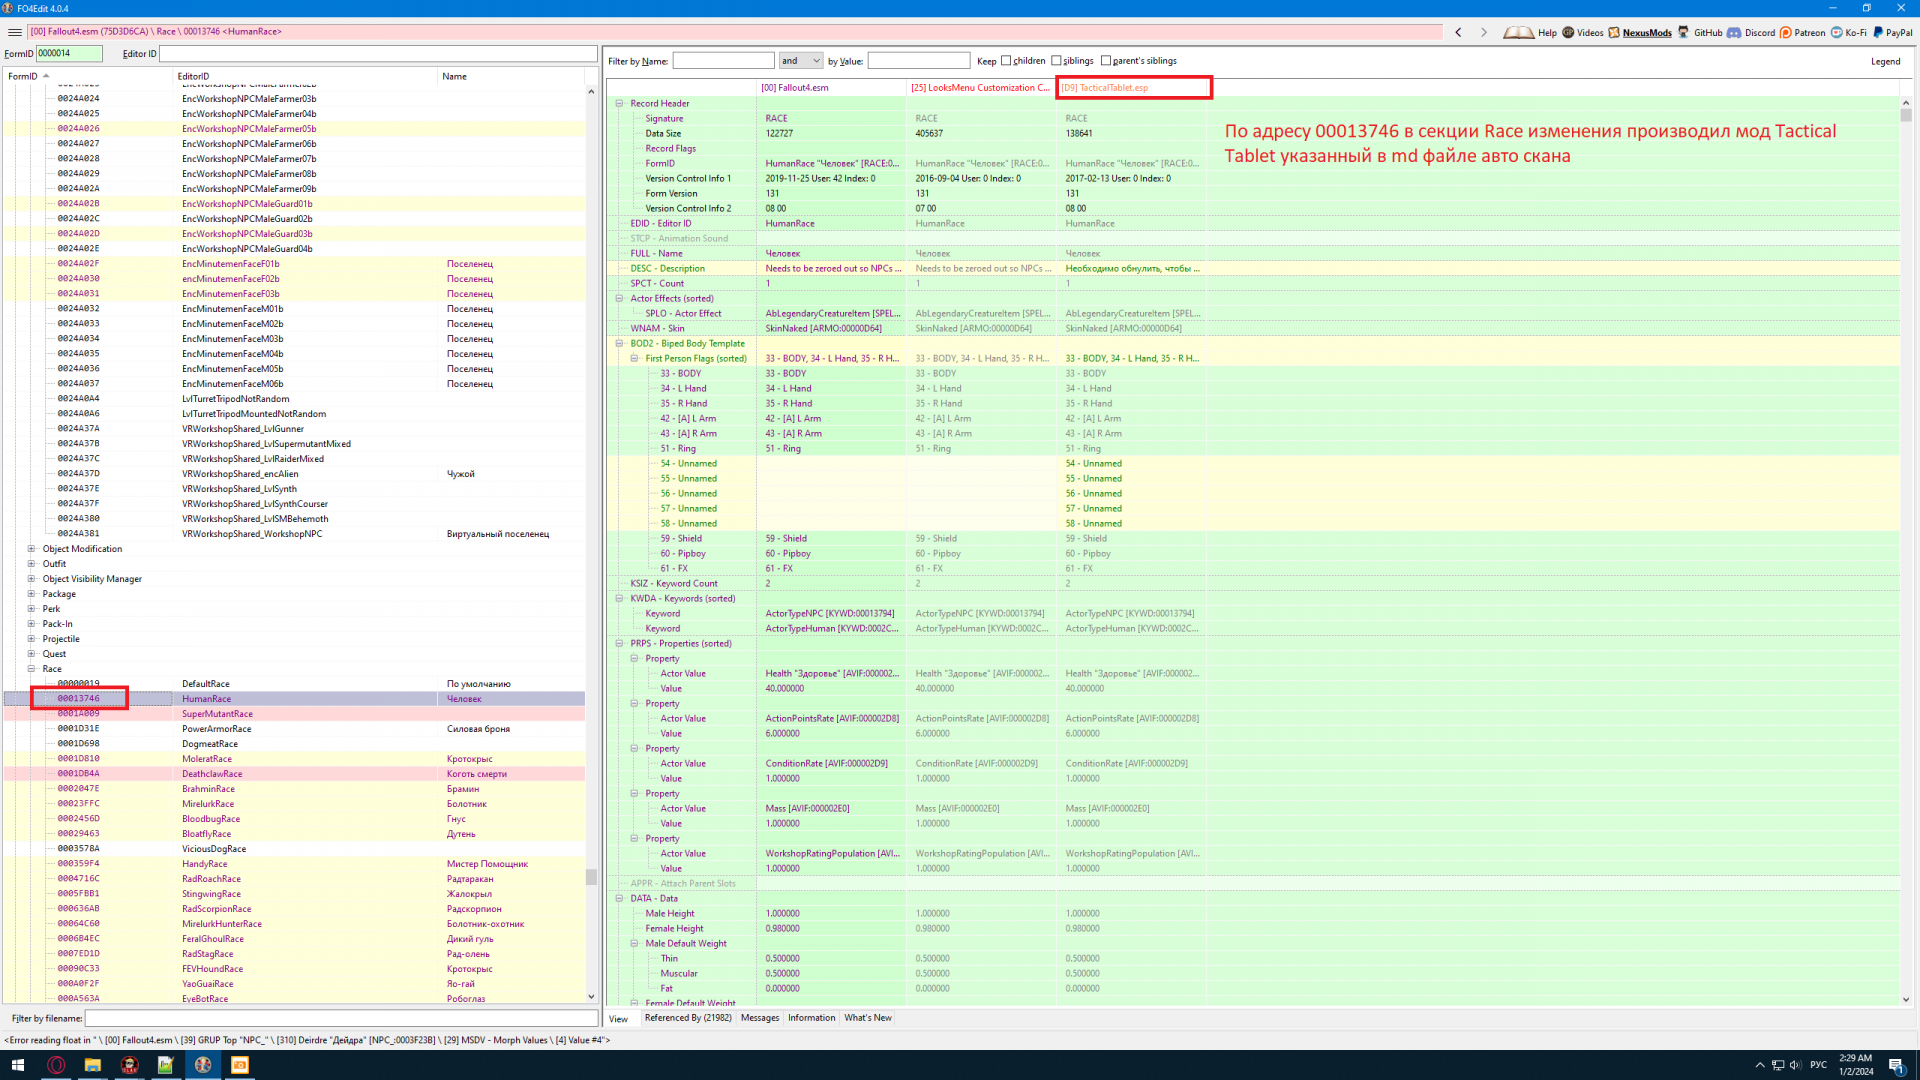Open the hamburger menu icon
The height and width of the screenshot is (1080, 1920).
pyautogui.click(x=14, y=32)
